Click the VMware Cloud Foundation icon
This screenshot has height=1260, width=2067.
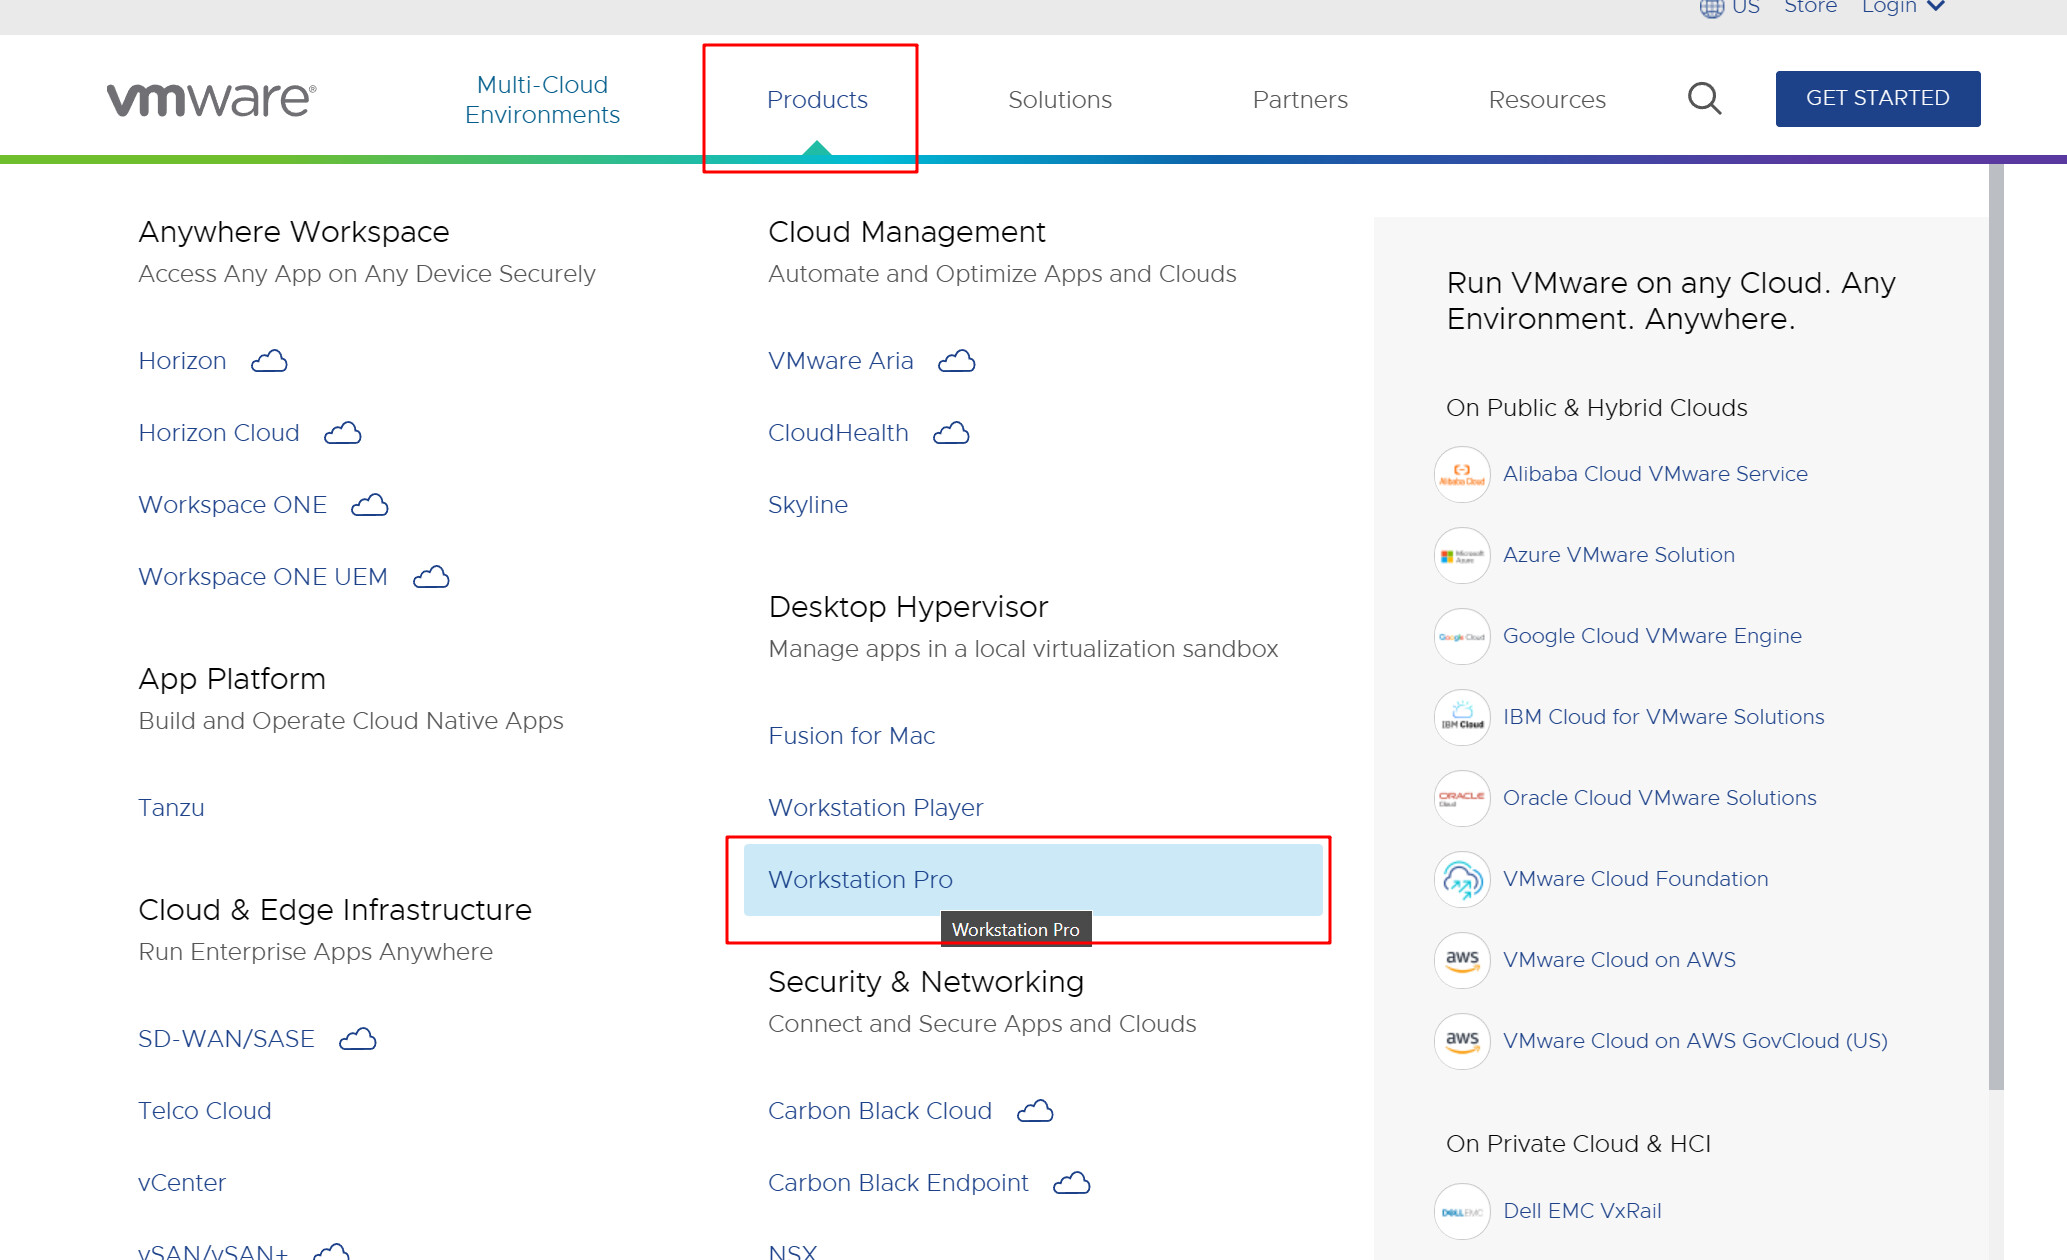click(x=1462, y=879)
